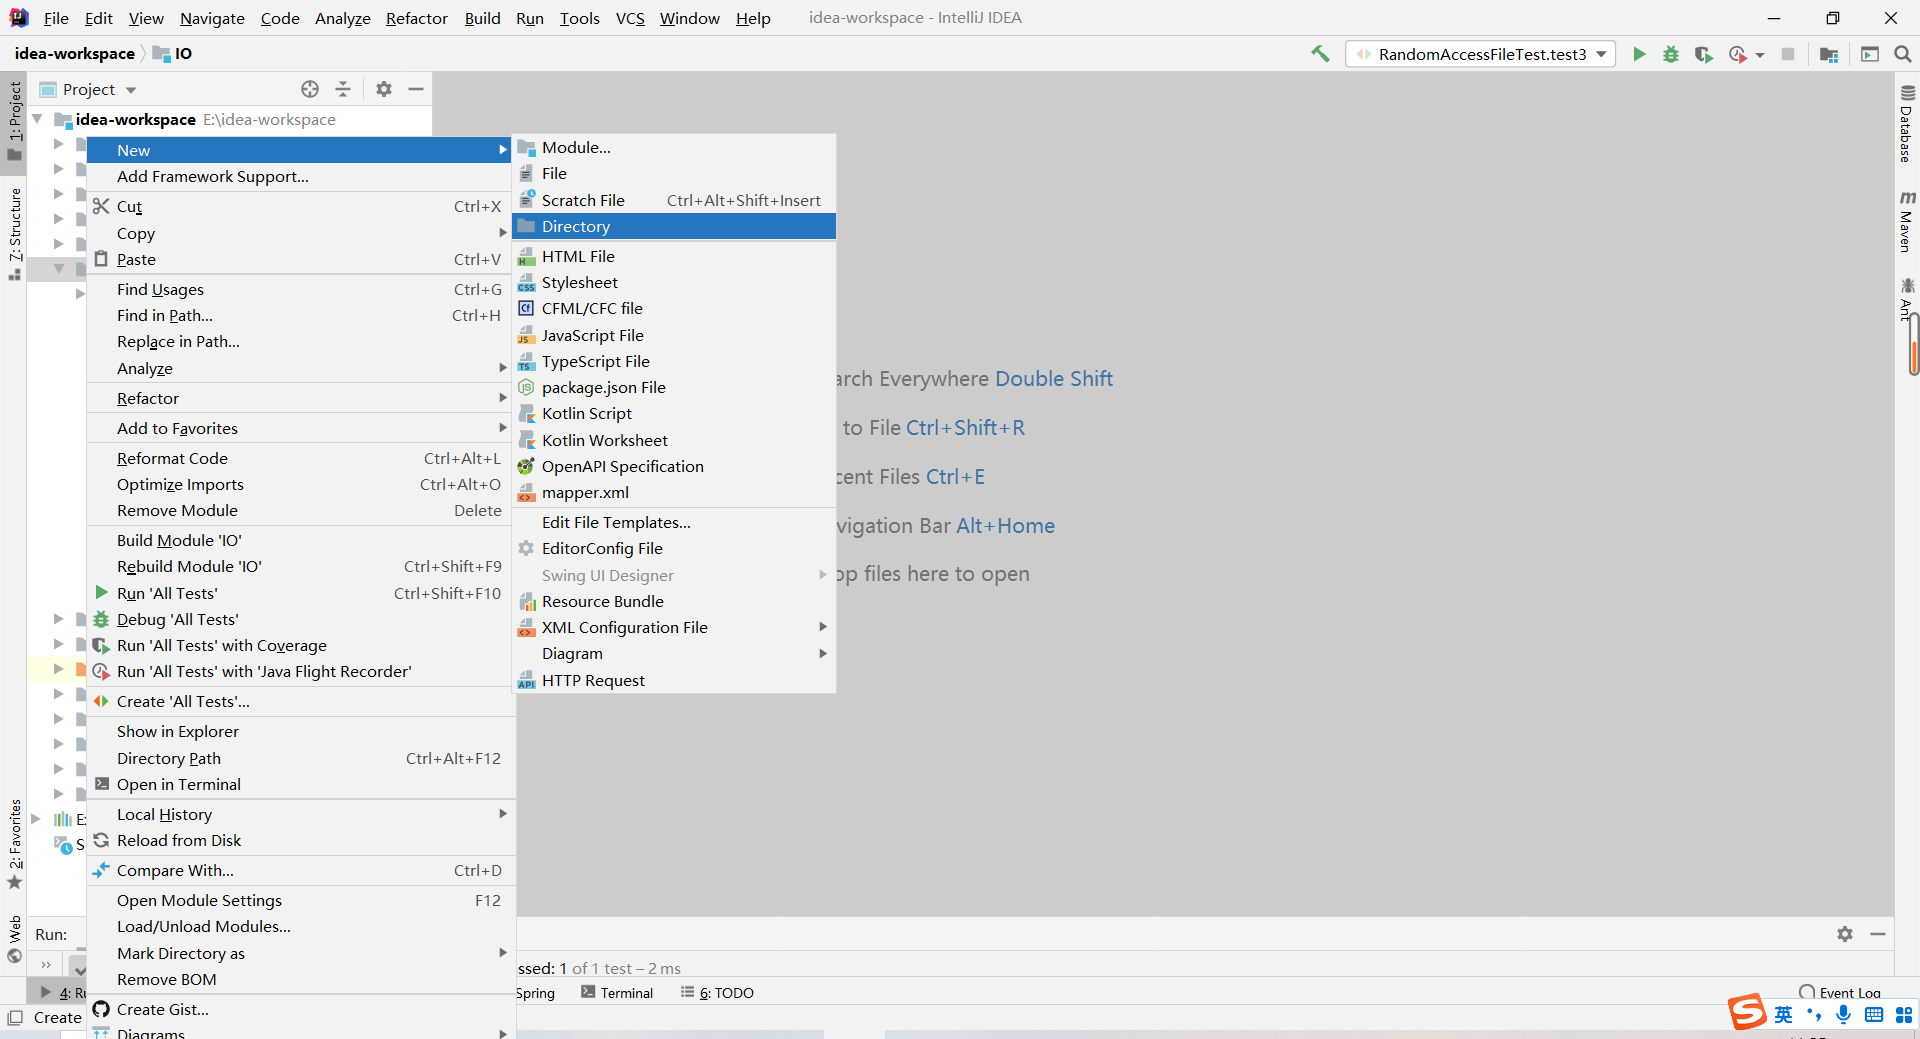Choose Directory from the New submenu
Image resolution: width=1920 pixels, height=1039 pixels.
674,226
